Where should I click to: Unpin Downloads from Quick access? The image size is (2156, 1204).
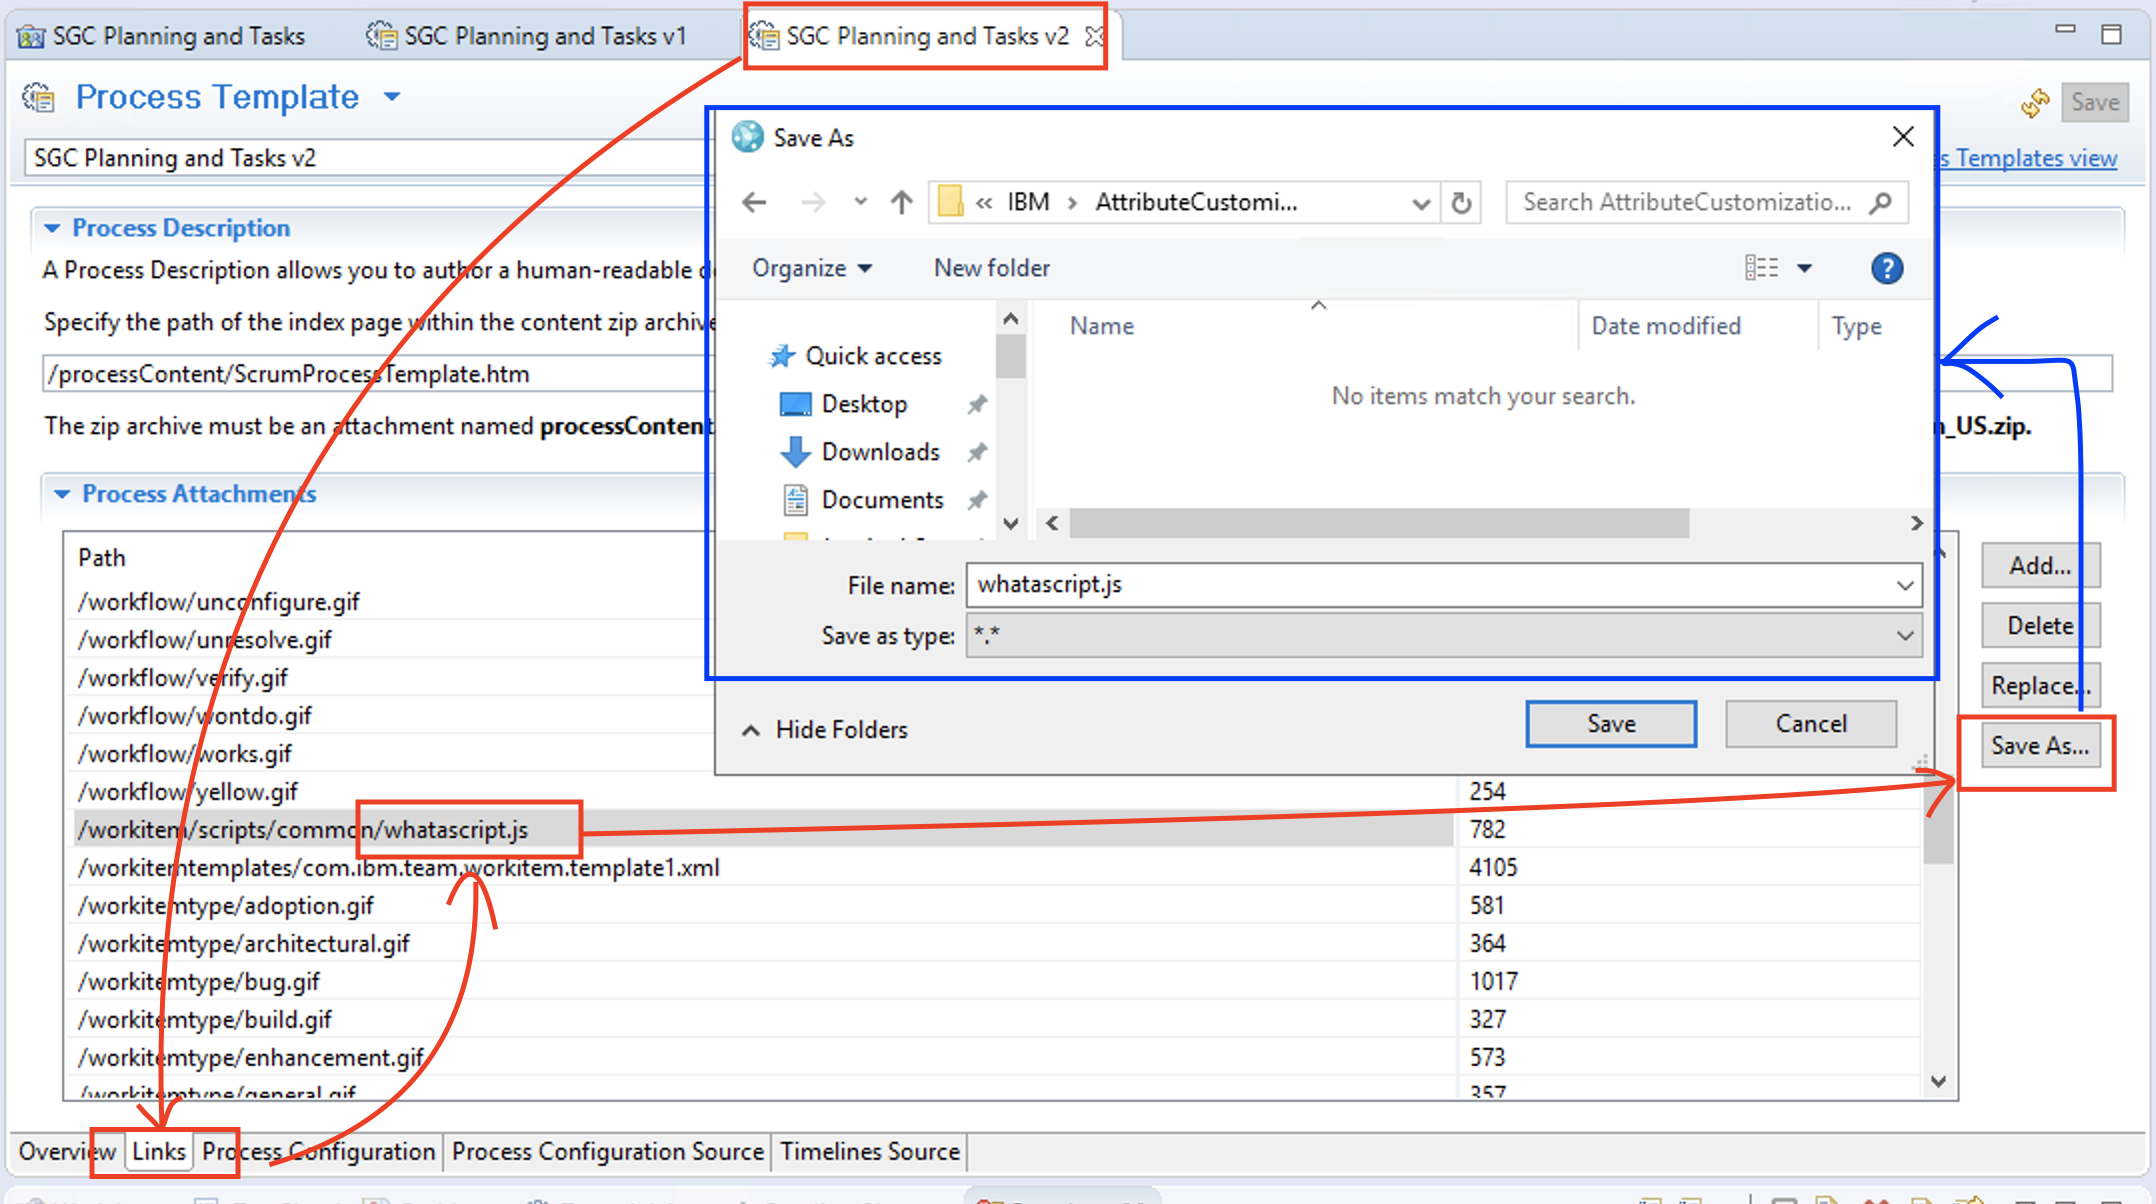(976, 451)
